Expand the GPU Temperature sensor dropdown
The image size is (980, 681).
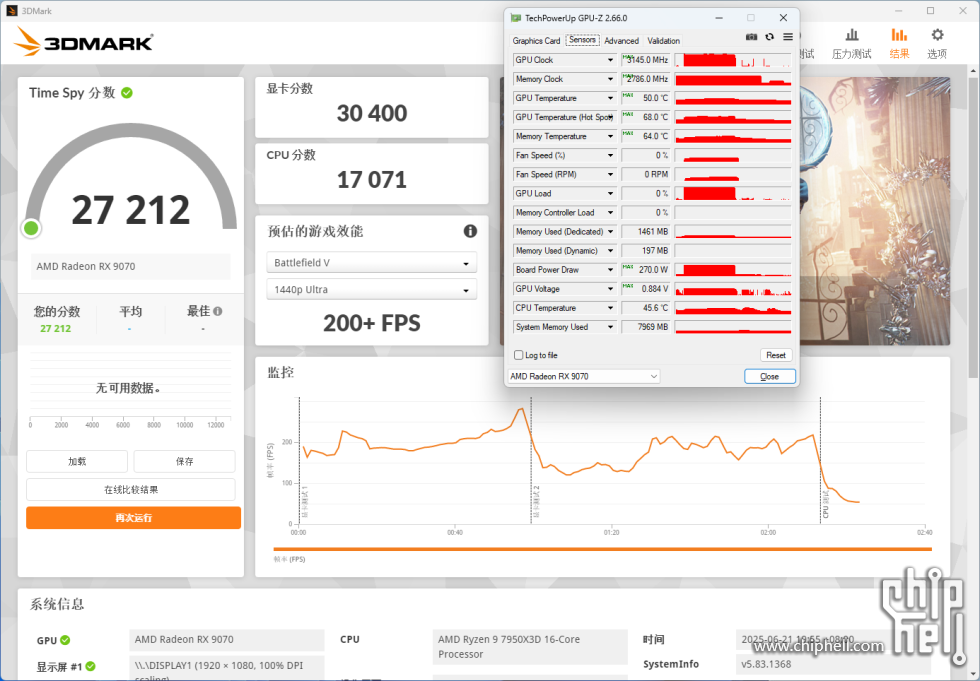point(611,98)
